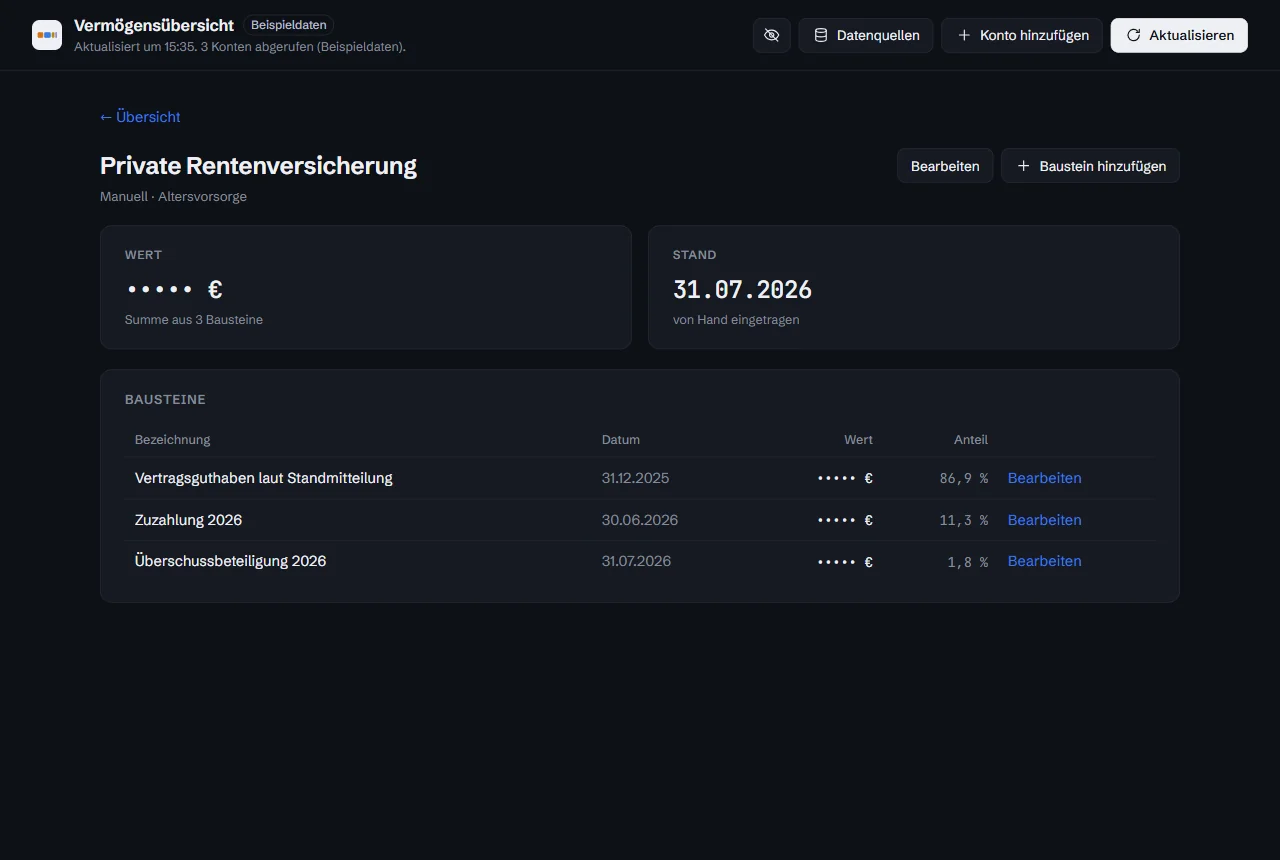Go back via the Übersicht link
The height and width of the screenshot is (860, 1280).
pos(140,117)
